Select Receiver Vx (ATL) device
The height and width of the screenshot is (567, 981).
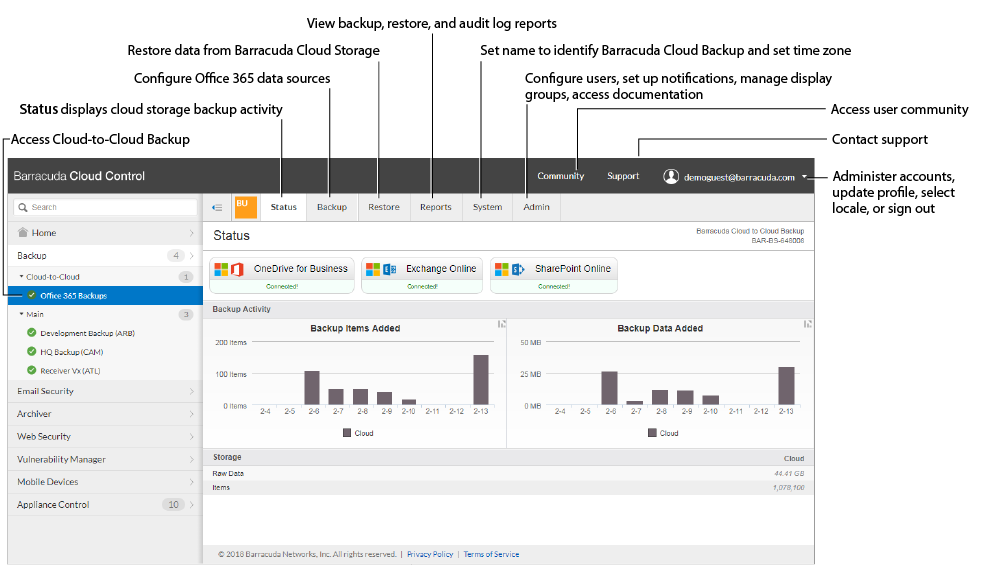pyautogui.click(x=70, y=371)
